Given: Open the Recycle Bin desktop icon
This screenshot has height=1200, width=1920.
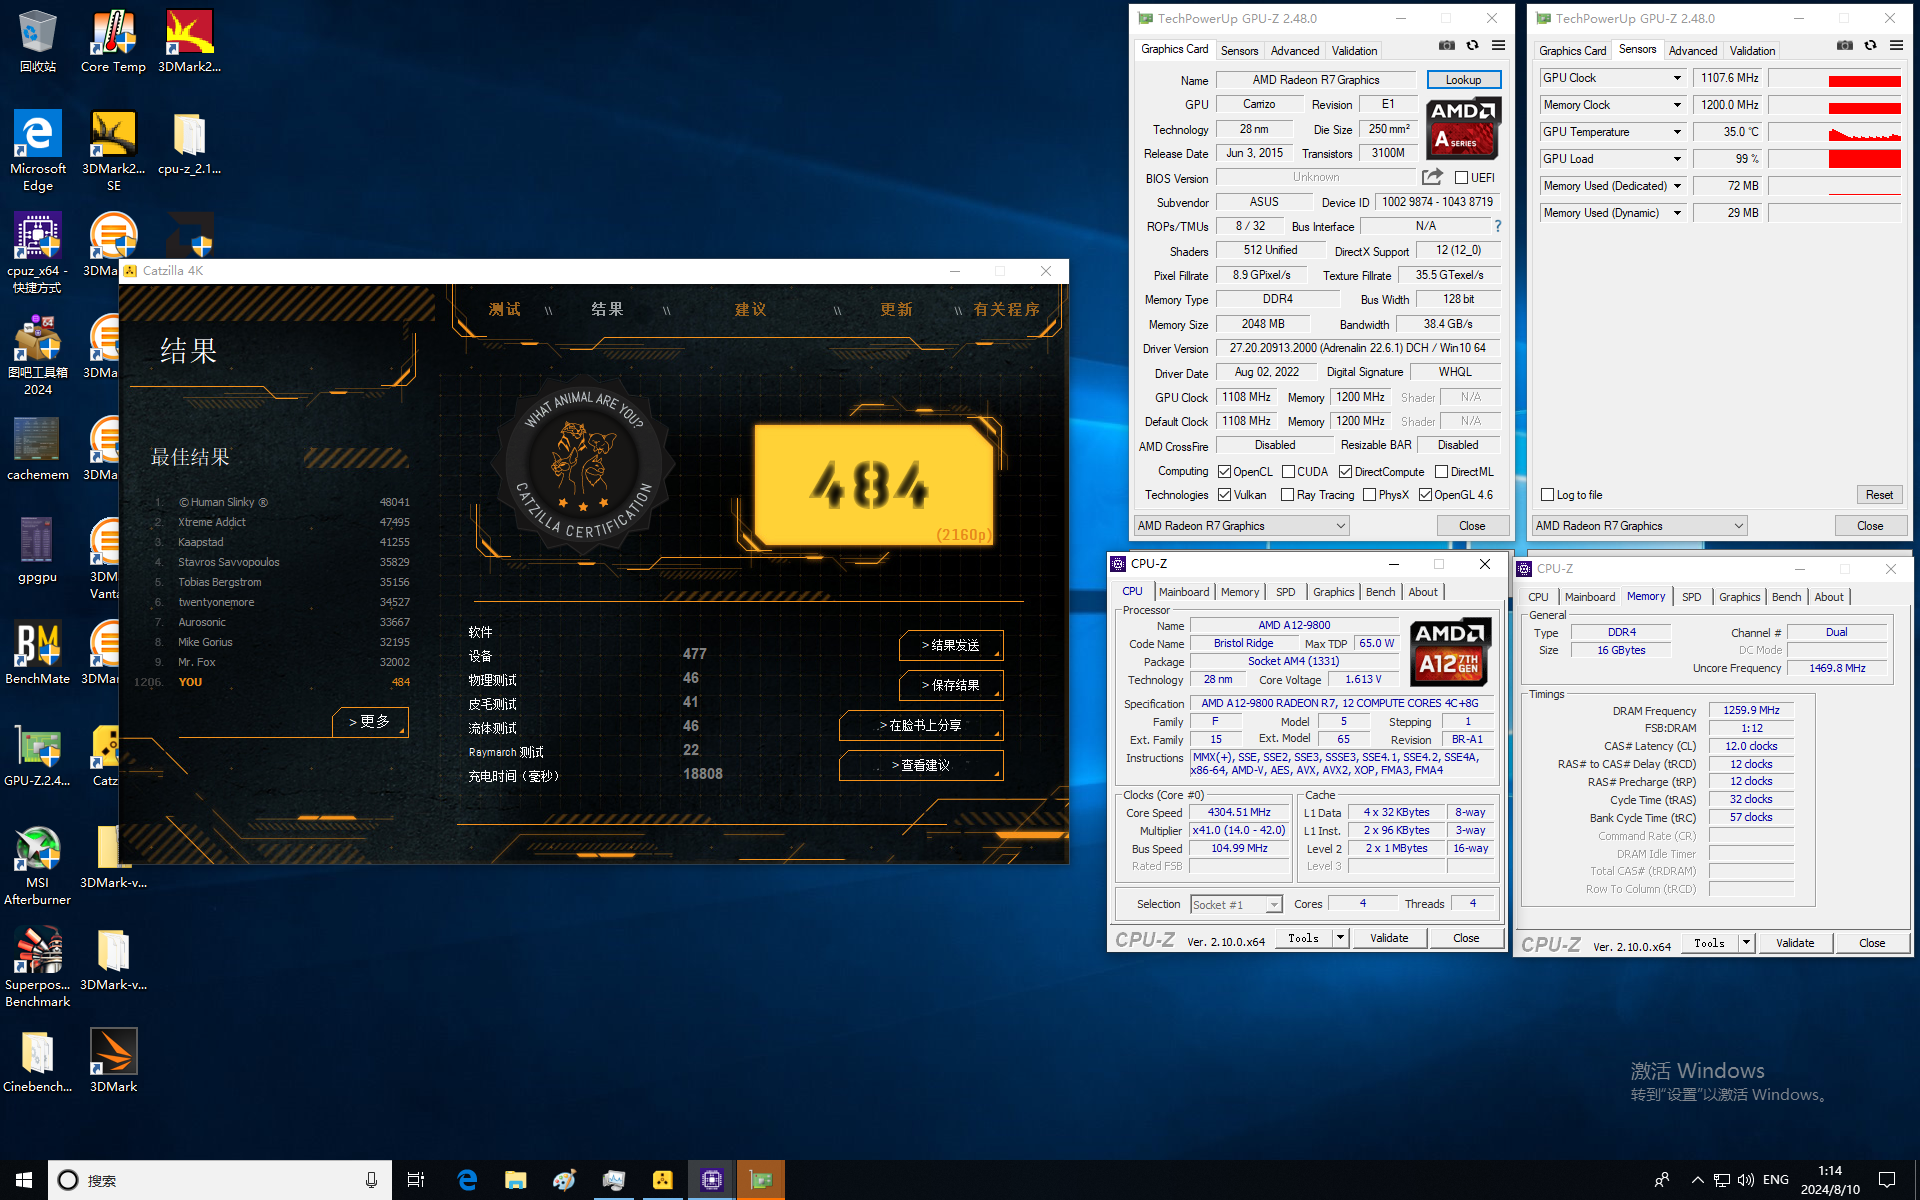Looking at the screenshot, I should [37, 41].
